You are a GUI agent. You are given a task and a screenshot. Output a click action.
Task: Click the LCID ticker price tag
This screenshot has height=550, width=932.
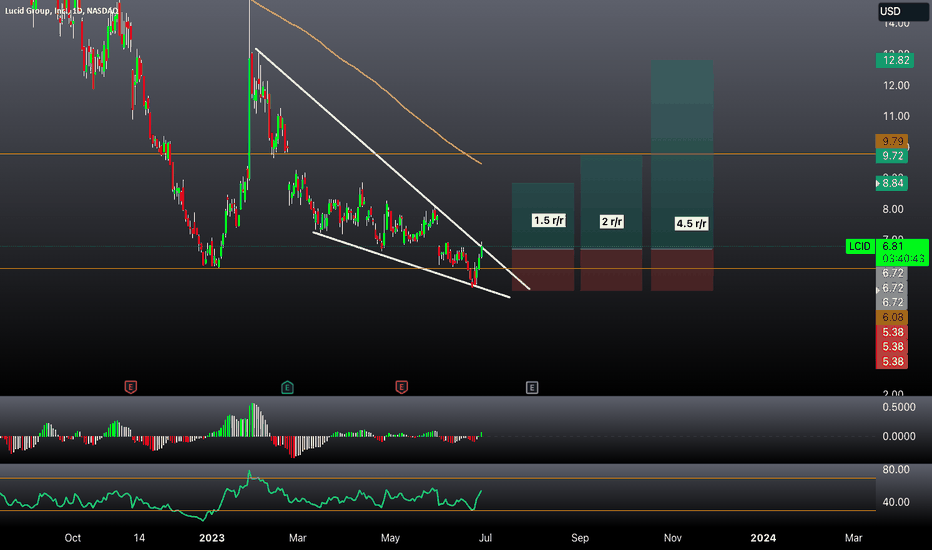click(860, 246)
